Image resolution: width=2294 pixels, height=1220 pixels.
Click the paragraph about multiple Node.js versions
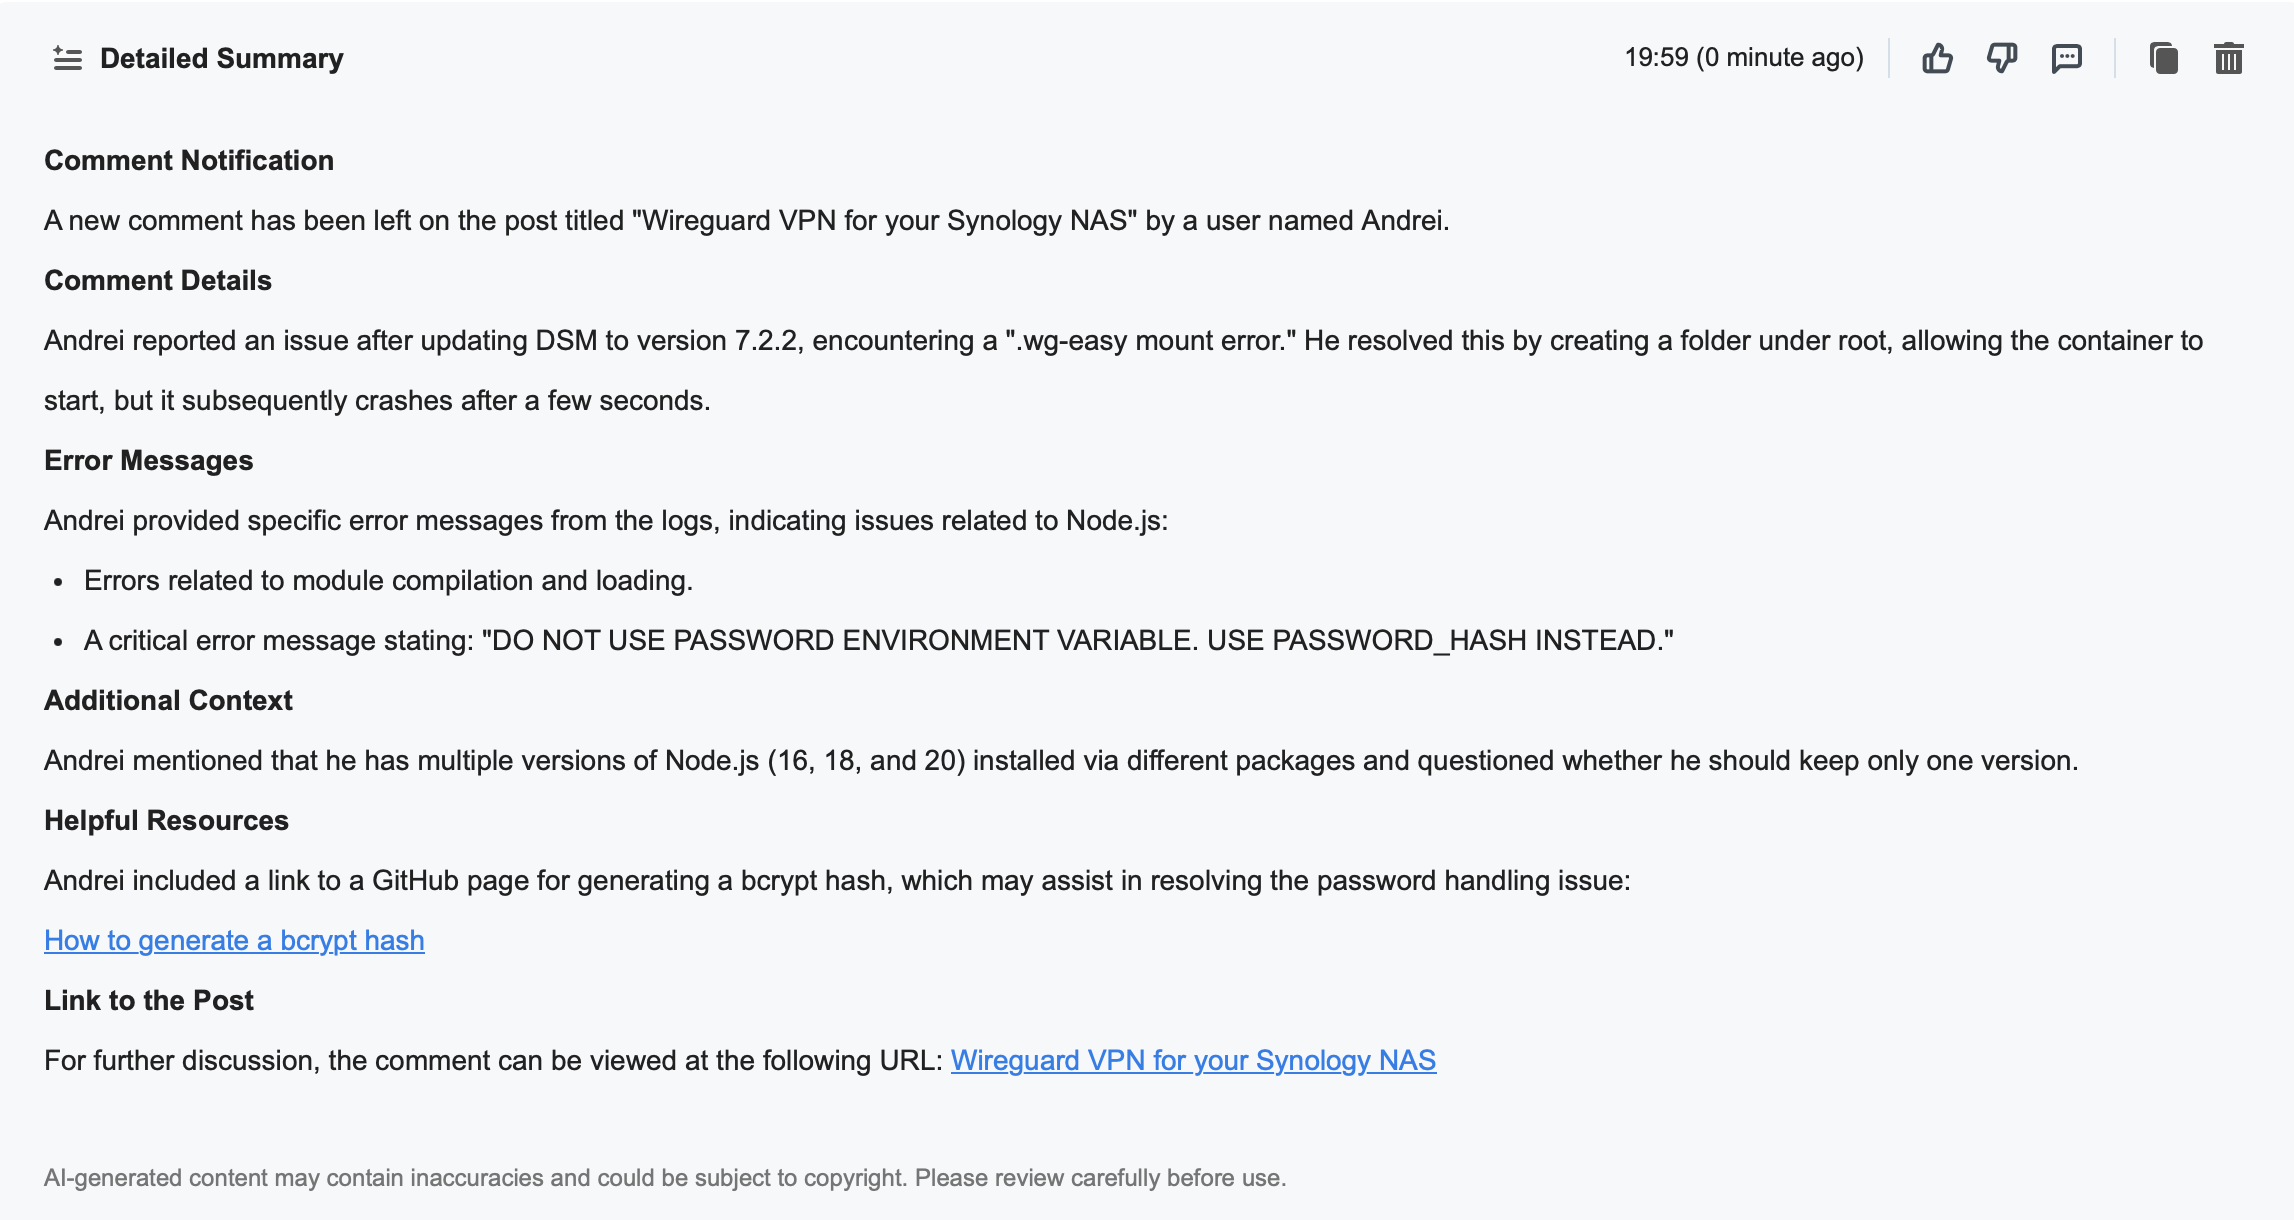click(x=1061, y=760)
